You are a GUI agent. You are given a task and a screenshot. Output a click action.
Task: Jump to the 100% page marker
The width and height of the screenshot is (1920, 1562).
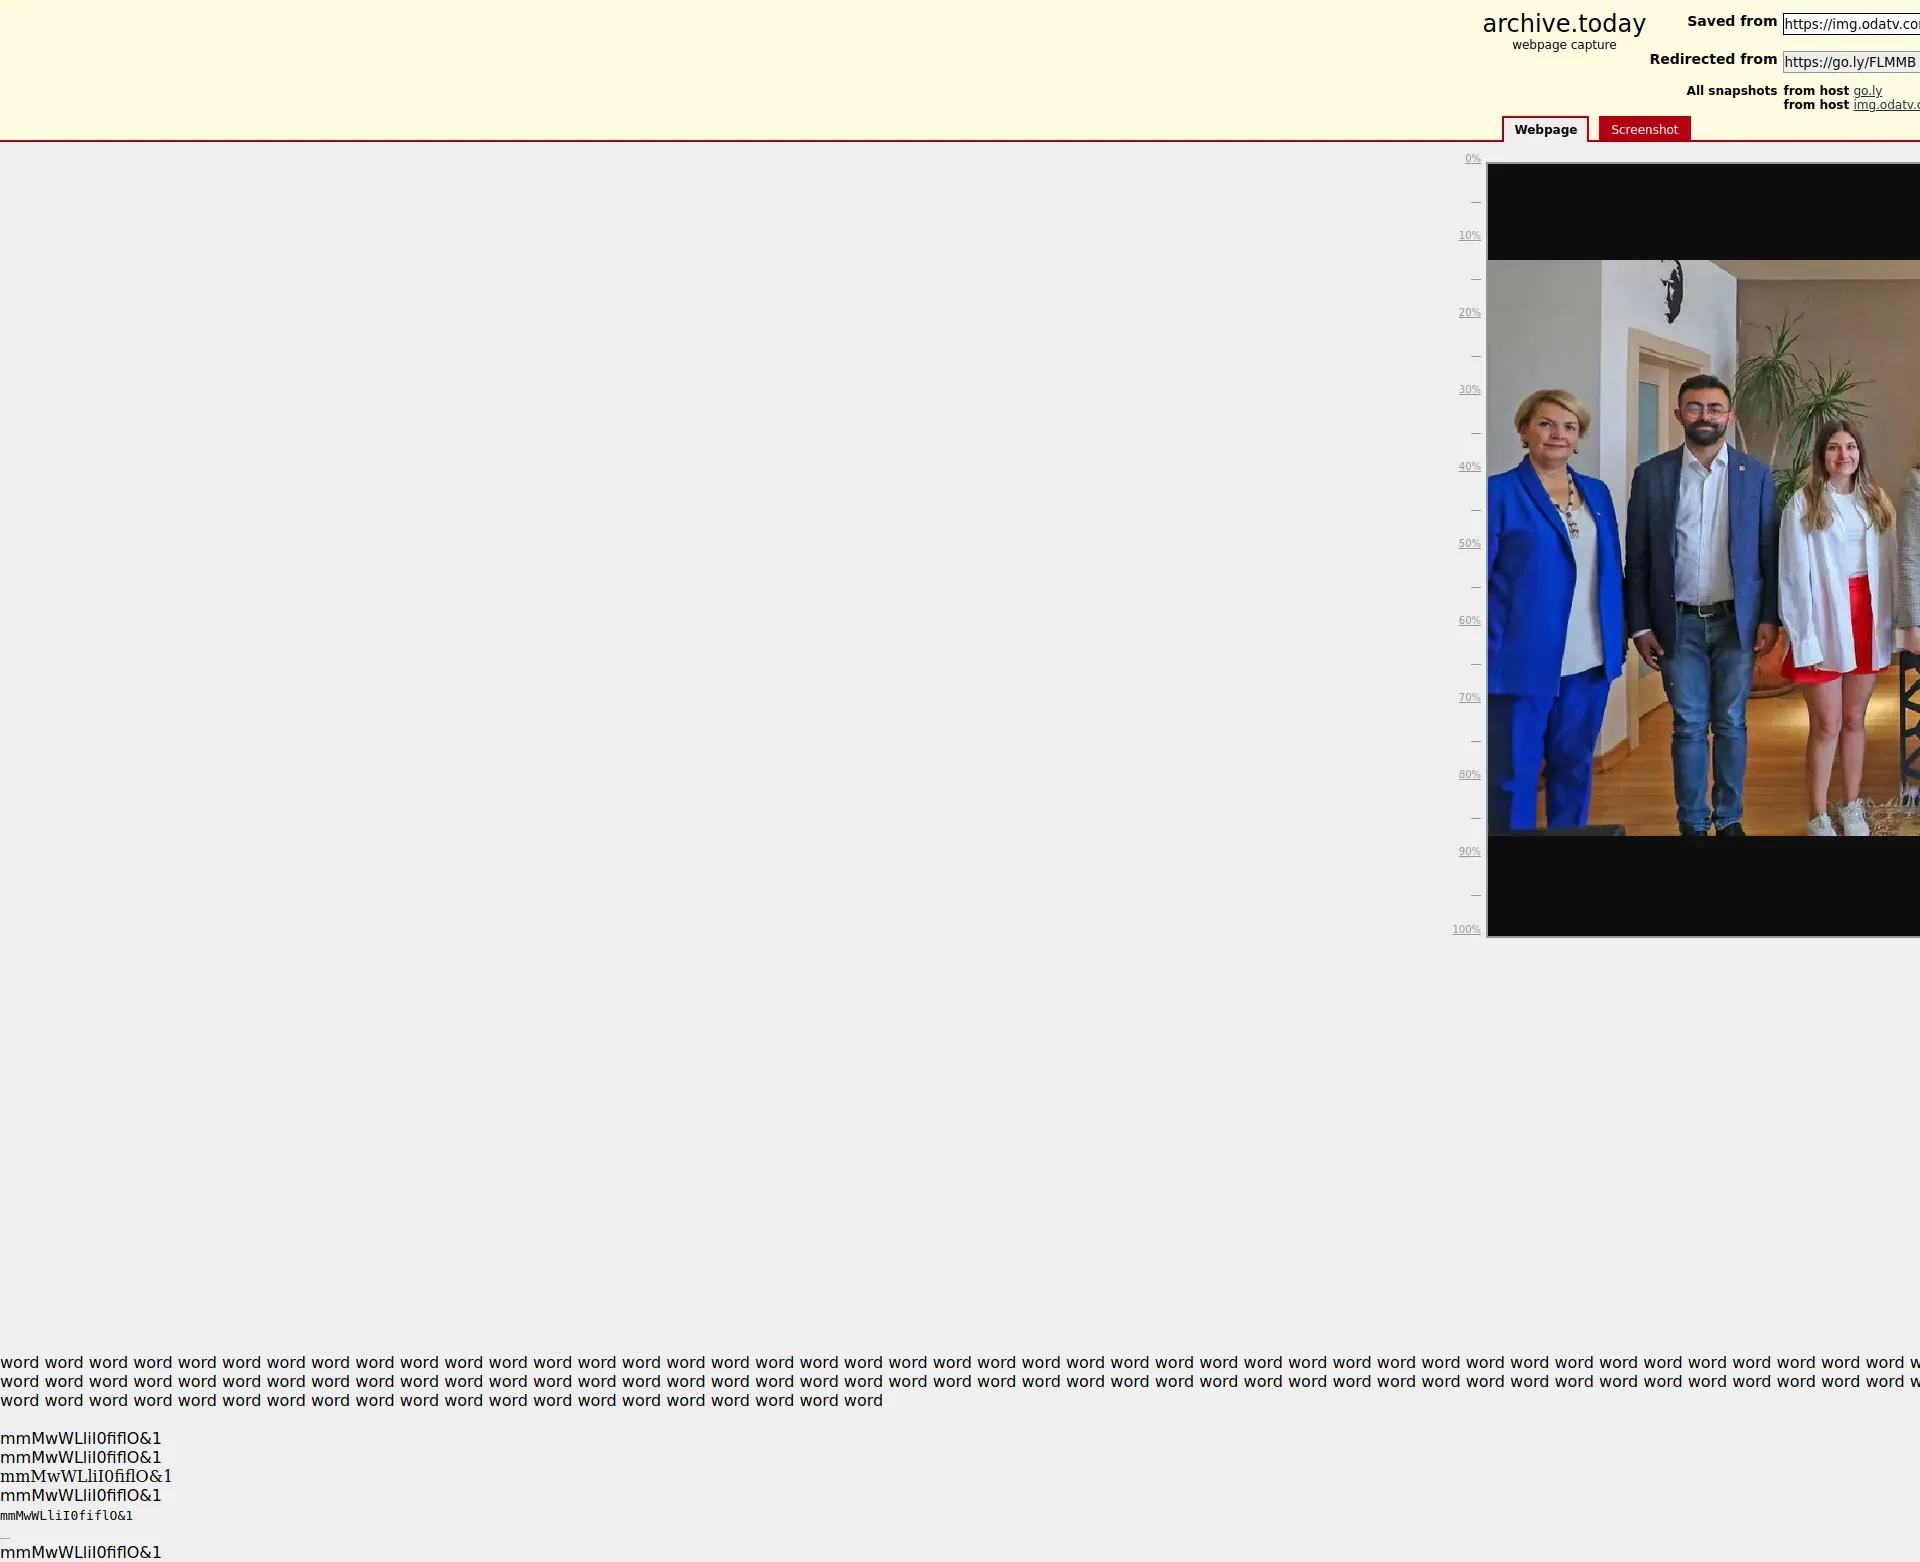tap(1466, 930)
